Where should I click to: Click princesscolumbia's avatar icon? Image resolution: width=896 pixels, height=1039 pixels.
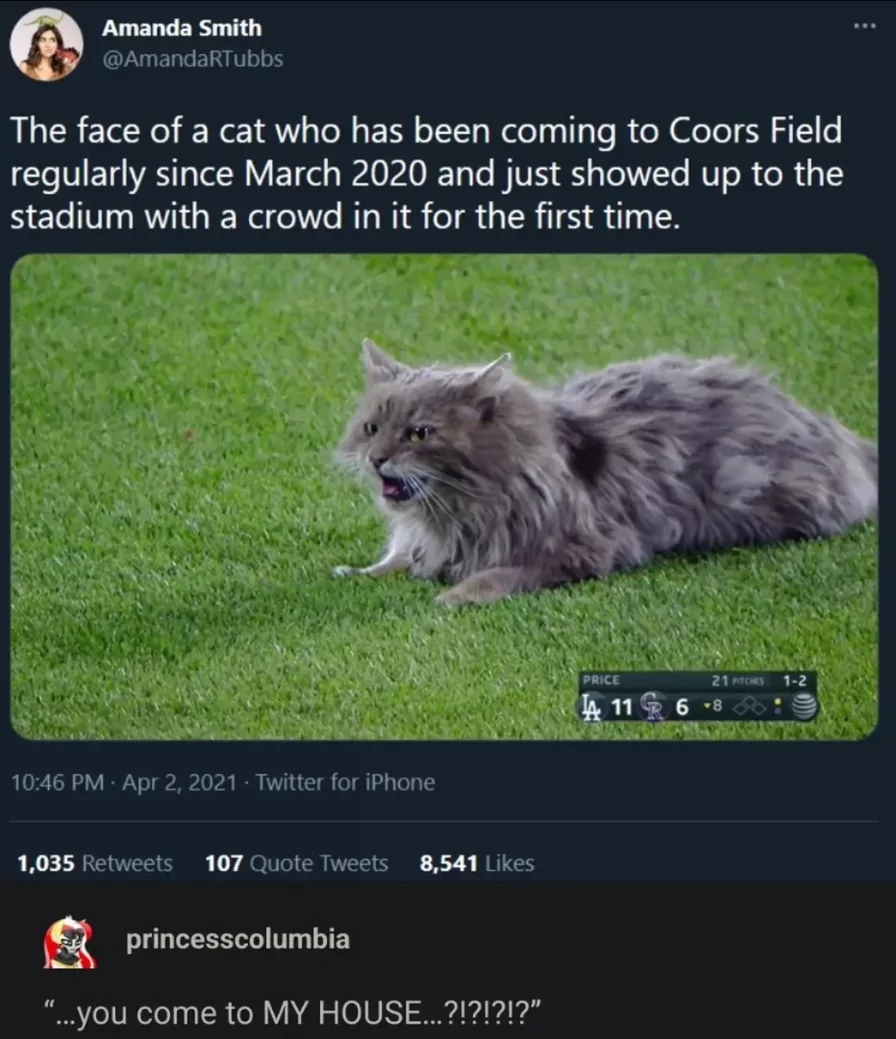pos(70,942)
